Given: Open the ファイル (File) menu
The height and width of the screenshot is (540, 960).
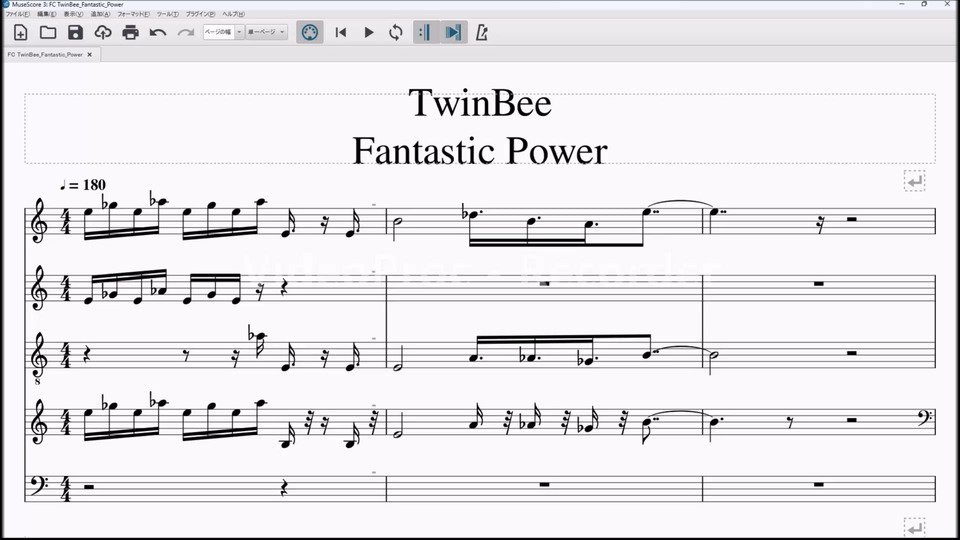Looking at the screenshot, I should click(x=18, y=13).
